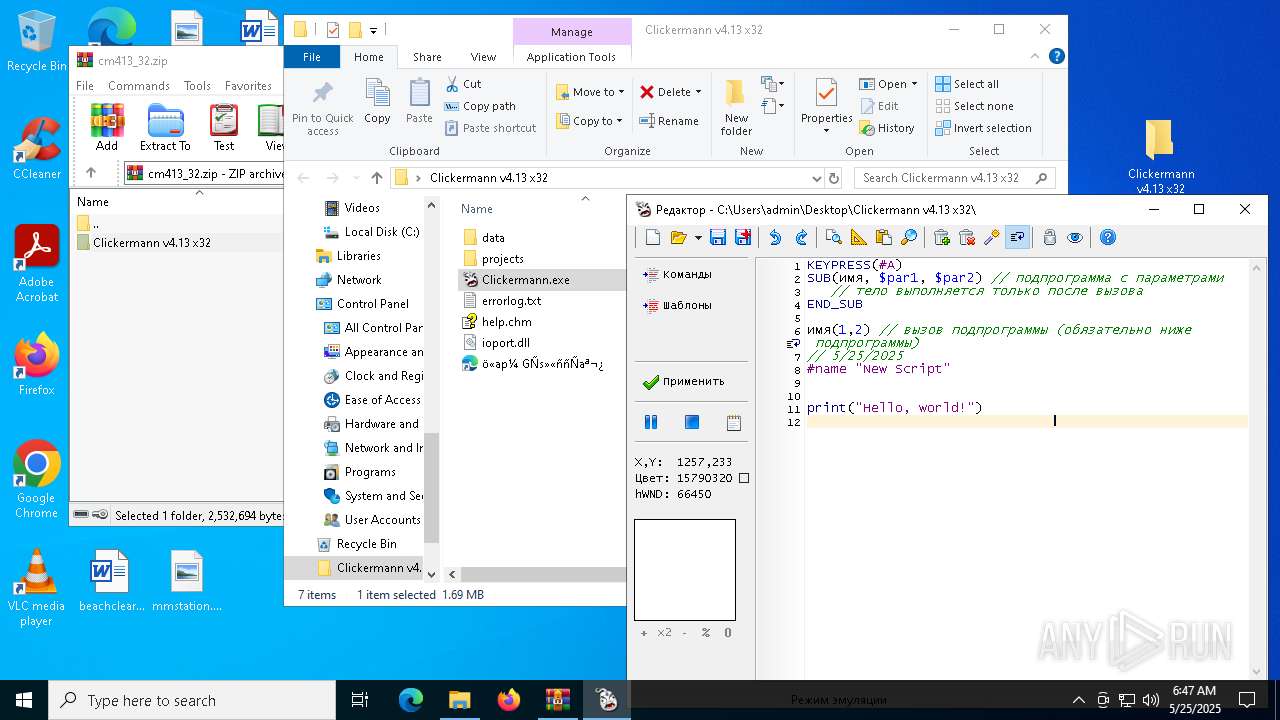The image size is (1280, 720).
Task: Click the redo arrow in editor toolbar
Action: click(x=801, y=238)
